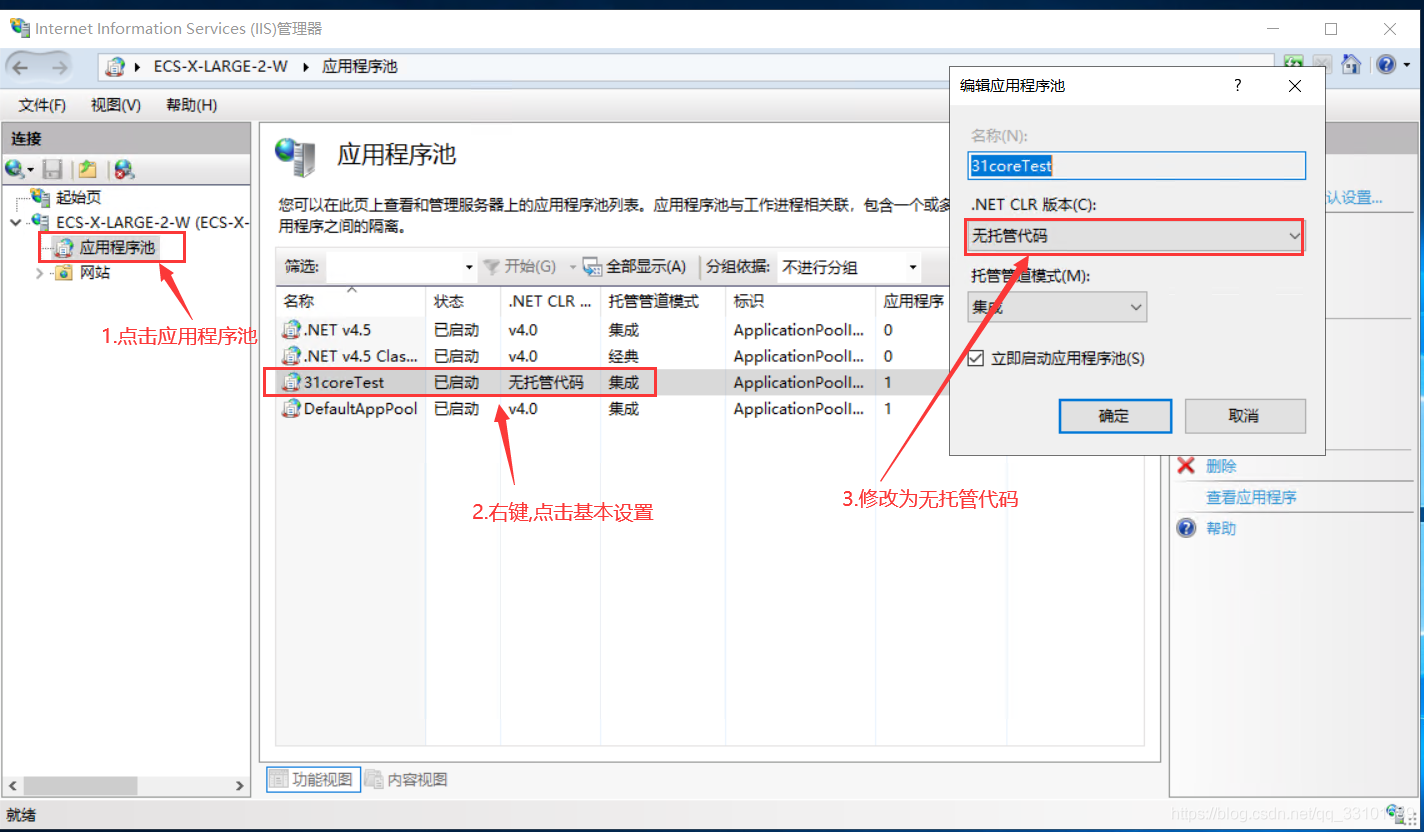Click the 筛选 filter text box
Viewport: 1424px width, 832px height.
pos(394,267)
